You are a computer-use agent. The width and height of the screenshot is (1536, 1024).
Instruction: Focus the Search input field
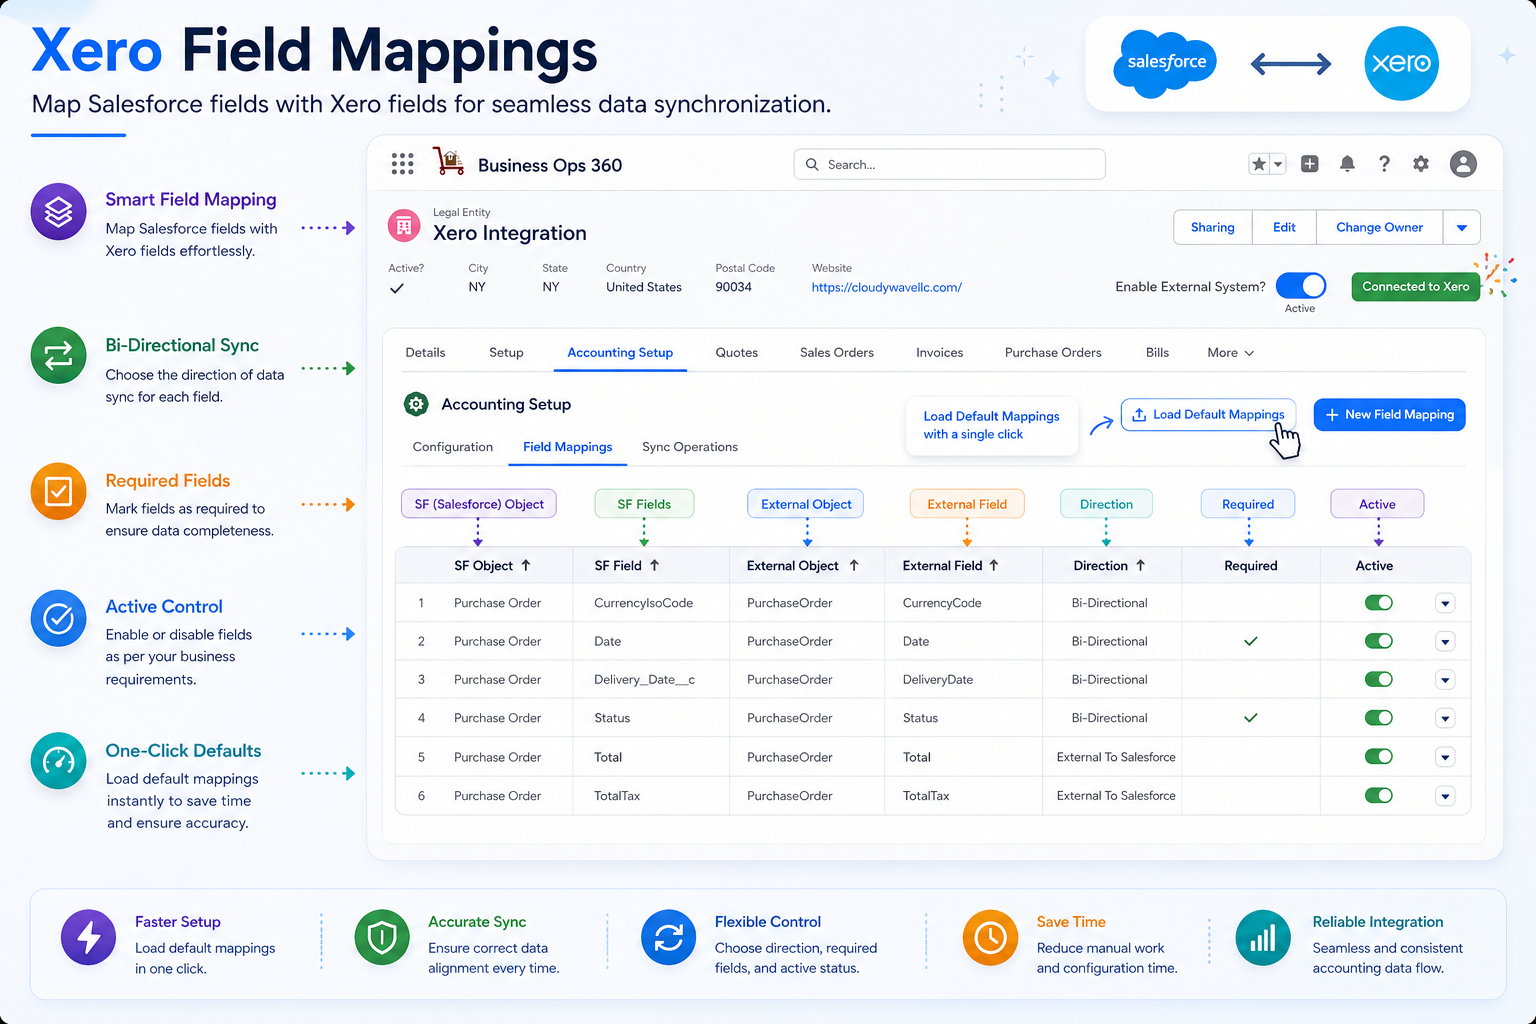click(949, 164)
